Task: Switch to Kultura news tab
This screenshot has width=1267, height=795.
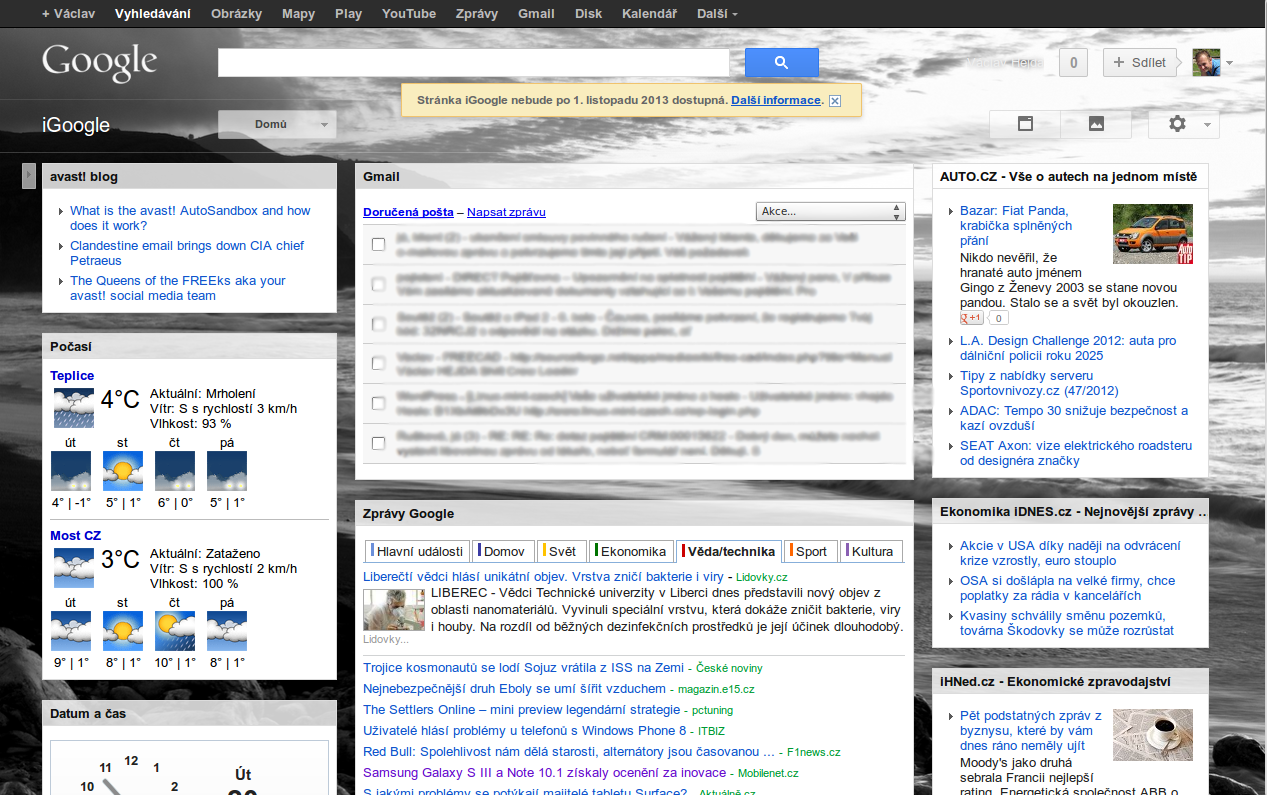Action: point(871,551)
